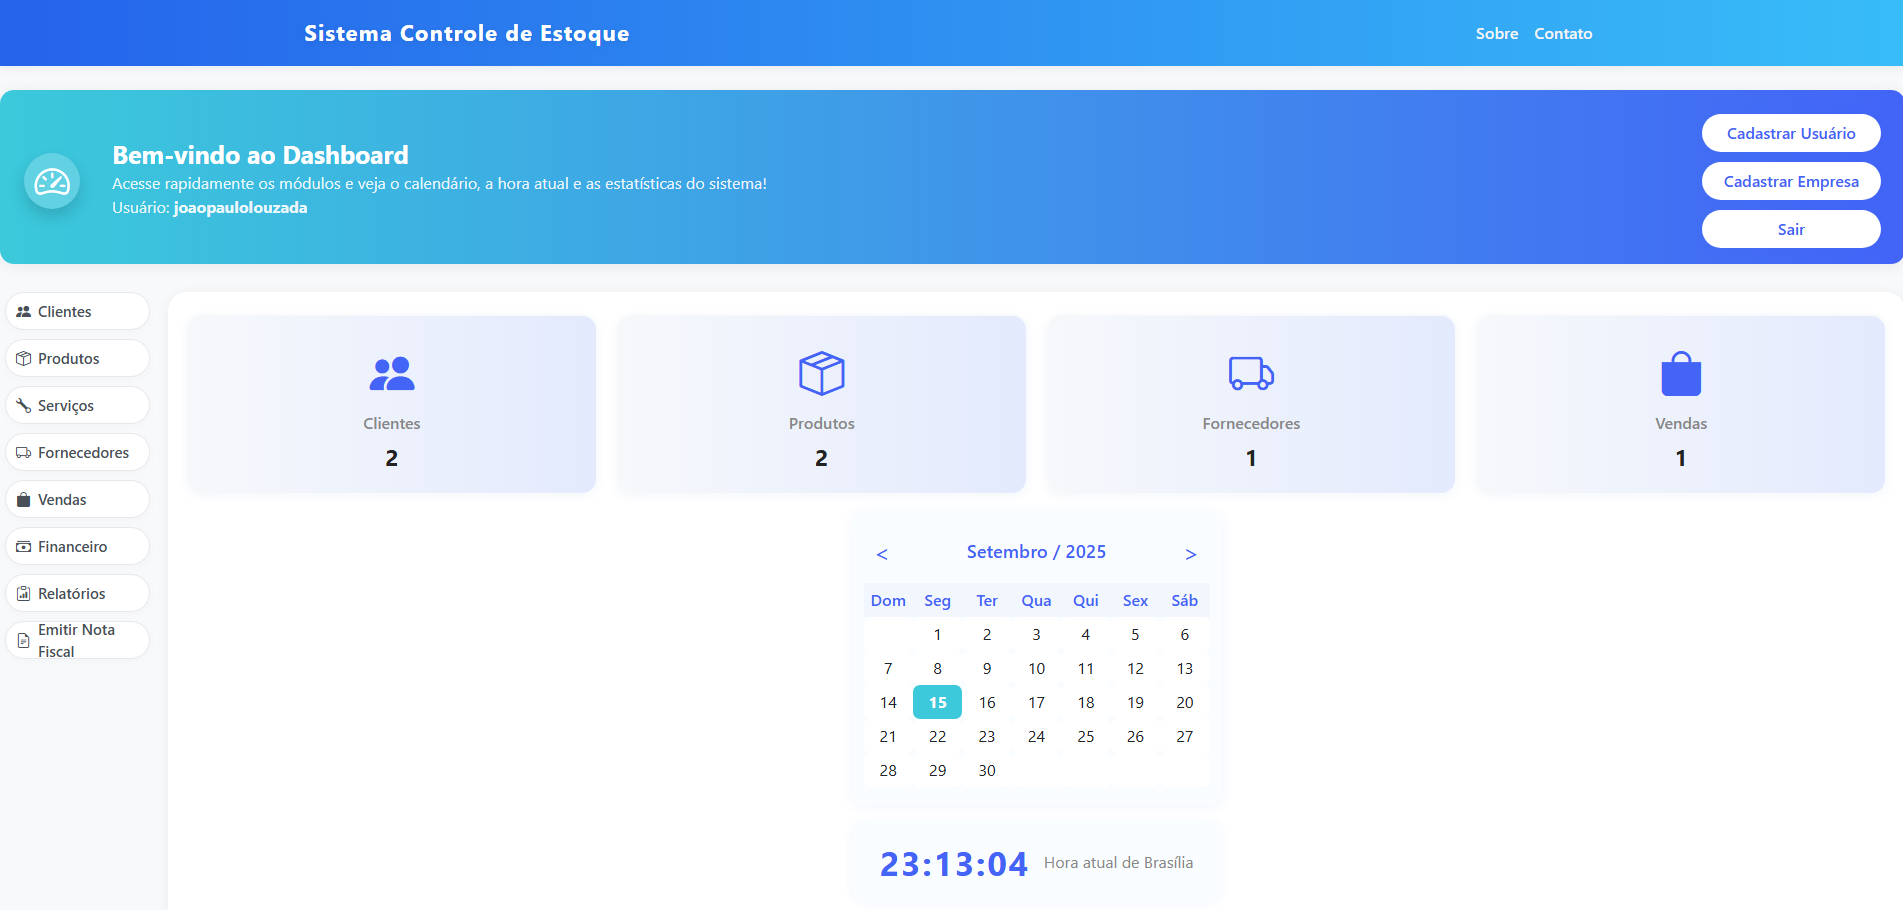Open the Sobre link in header

[1496, 34]
